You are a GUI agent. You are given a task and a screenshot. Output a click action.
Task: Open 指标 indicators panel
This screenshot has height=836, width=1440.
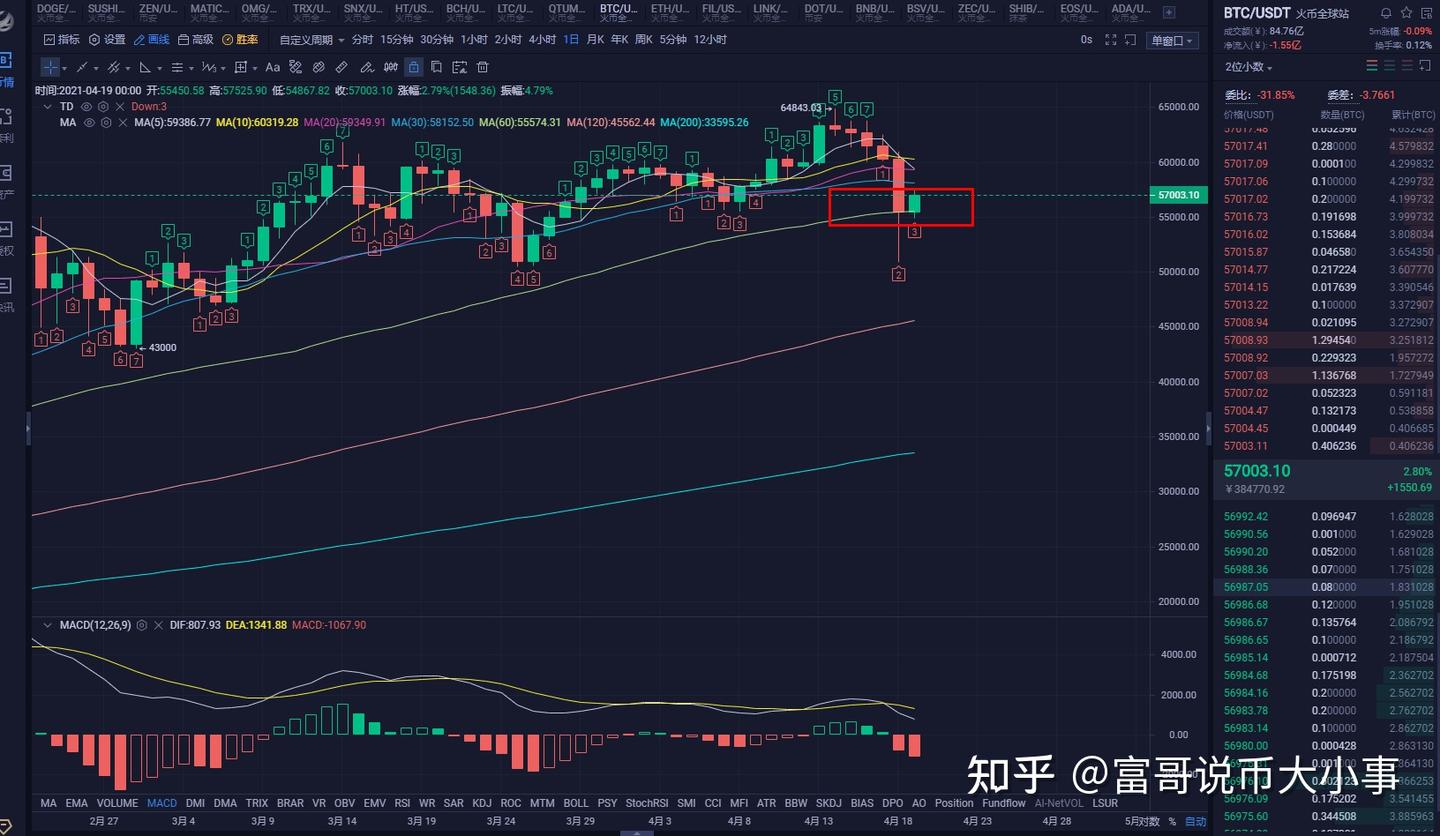tap(62, 40)
